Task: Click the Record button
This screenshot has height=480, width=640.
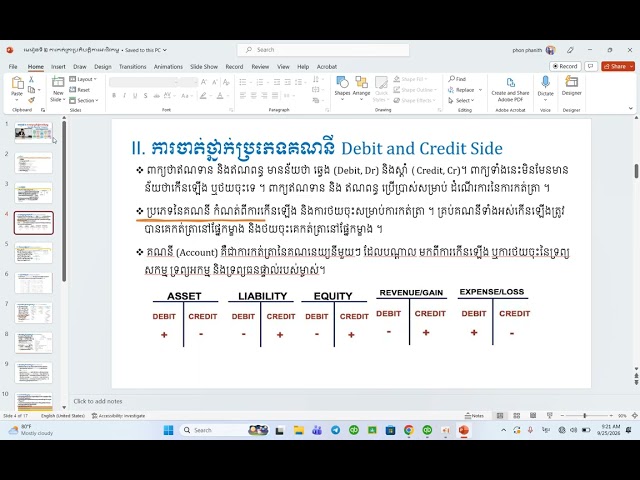Action: 565,66
